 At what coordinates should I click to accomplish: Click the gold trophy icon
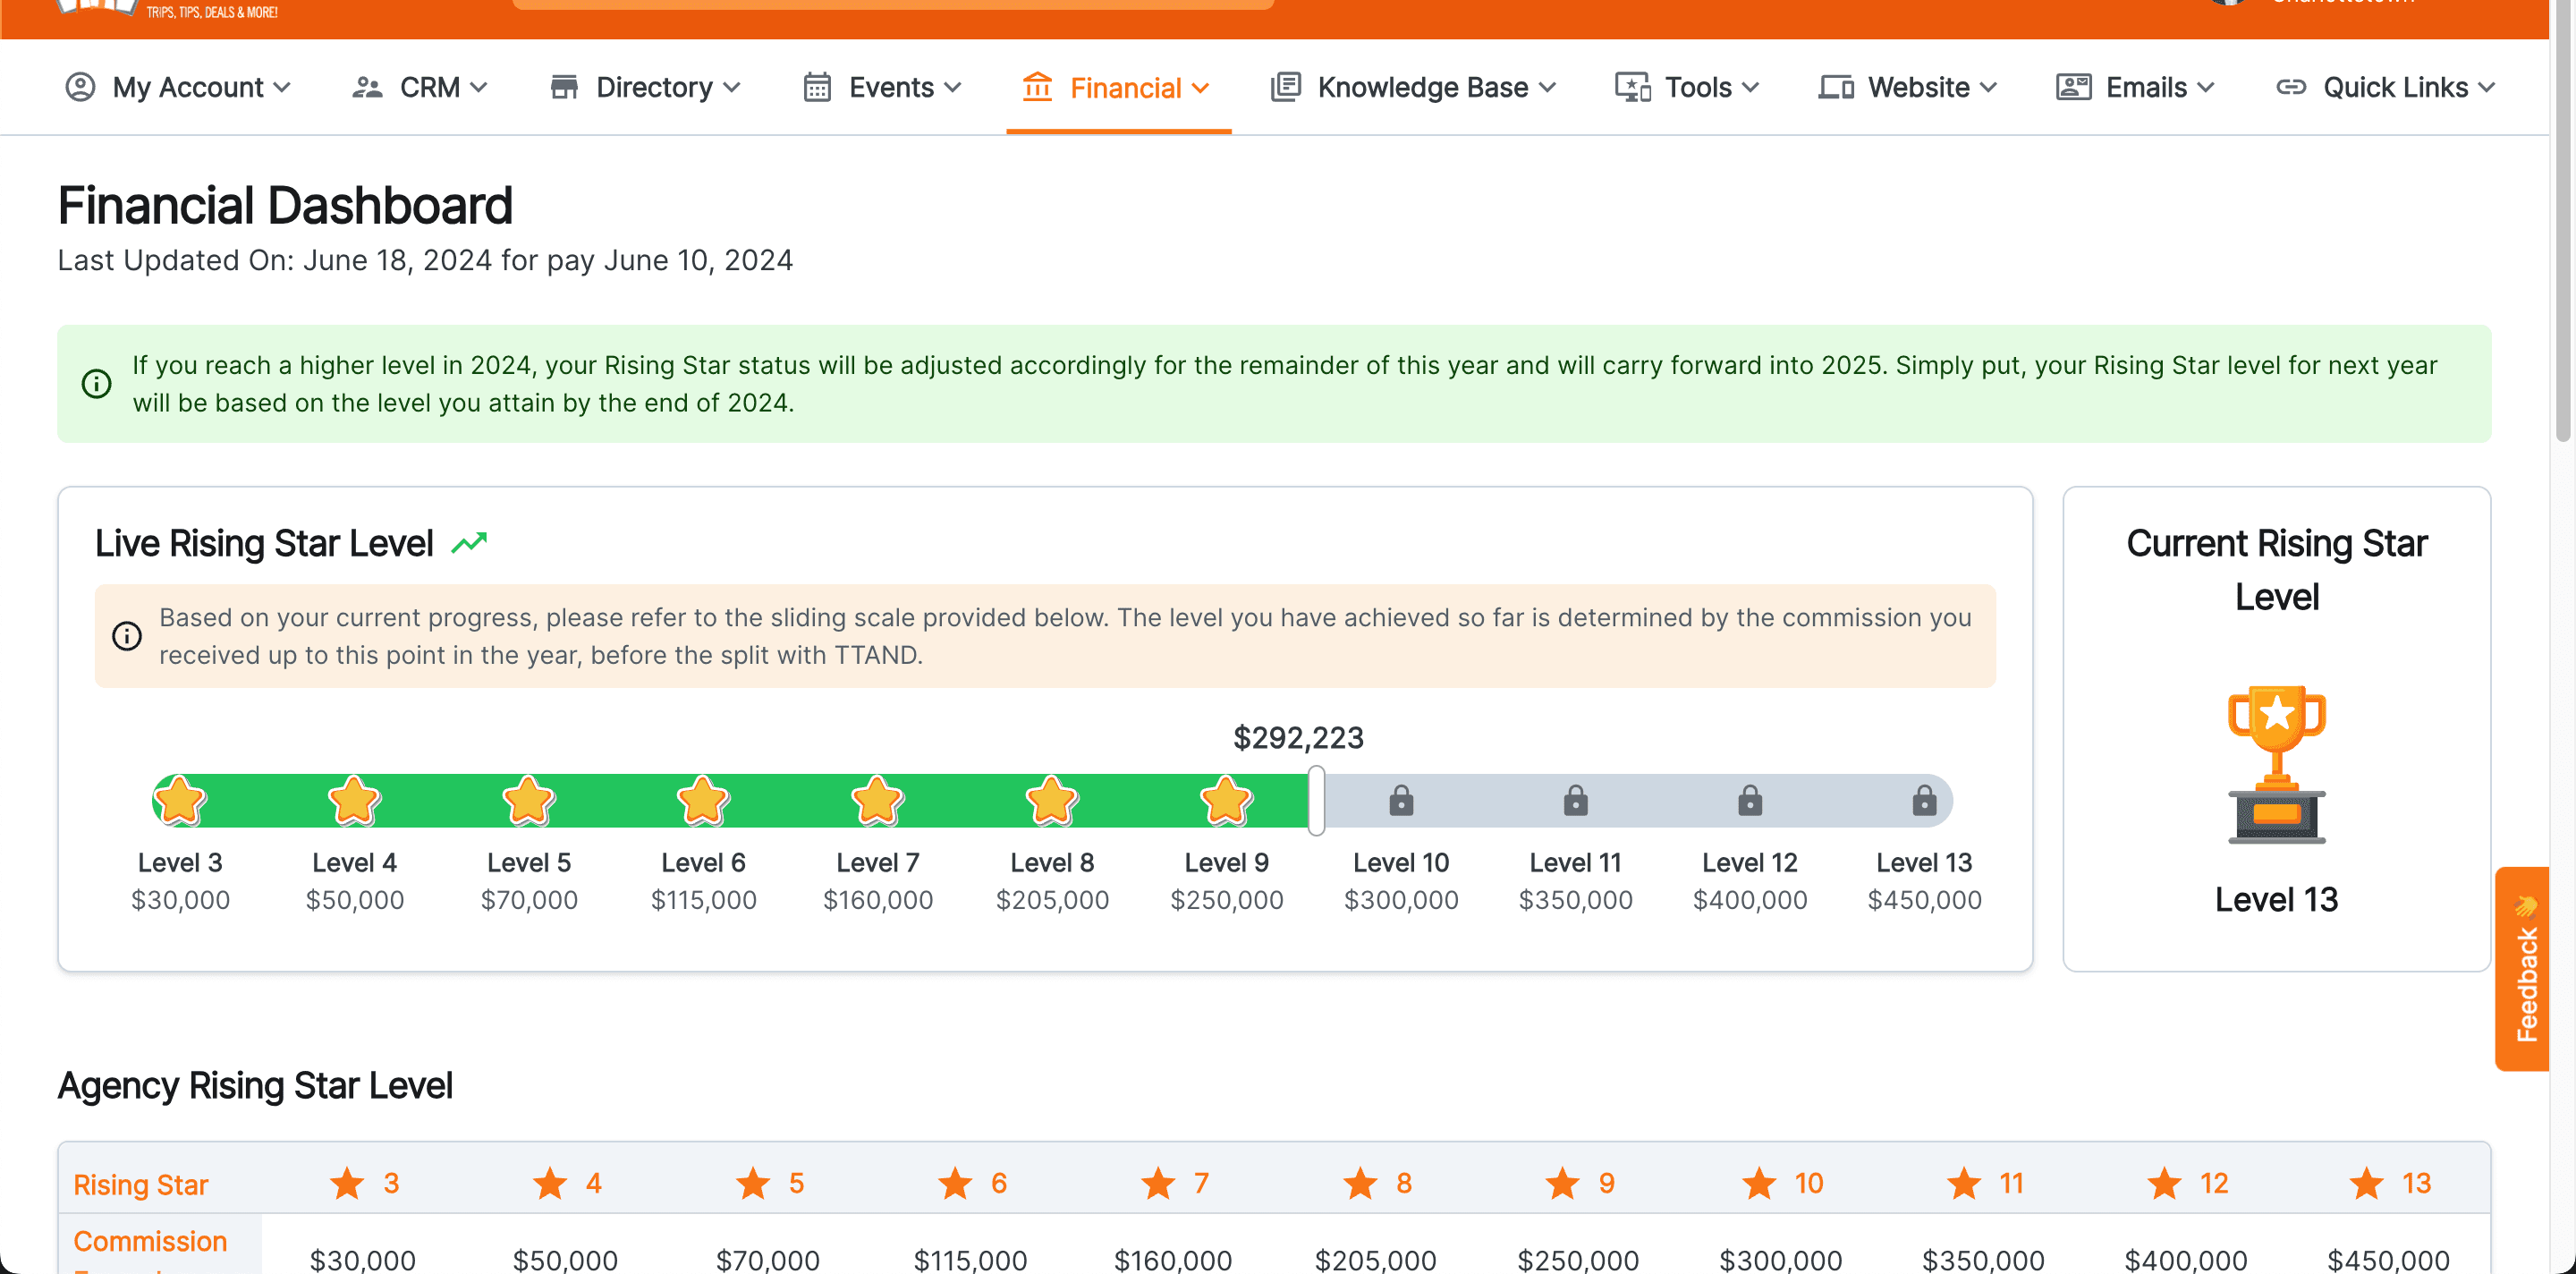click(x=2276, y=764)
